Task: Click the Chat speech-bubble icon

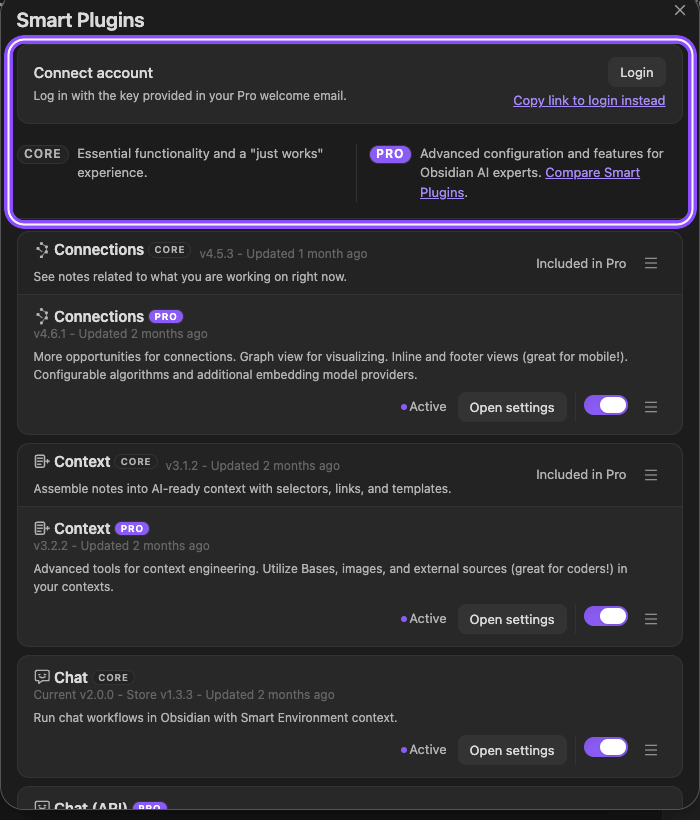Action: pos(42,677)
